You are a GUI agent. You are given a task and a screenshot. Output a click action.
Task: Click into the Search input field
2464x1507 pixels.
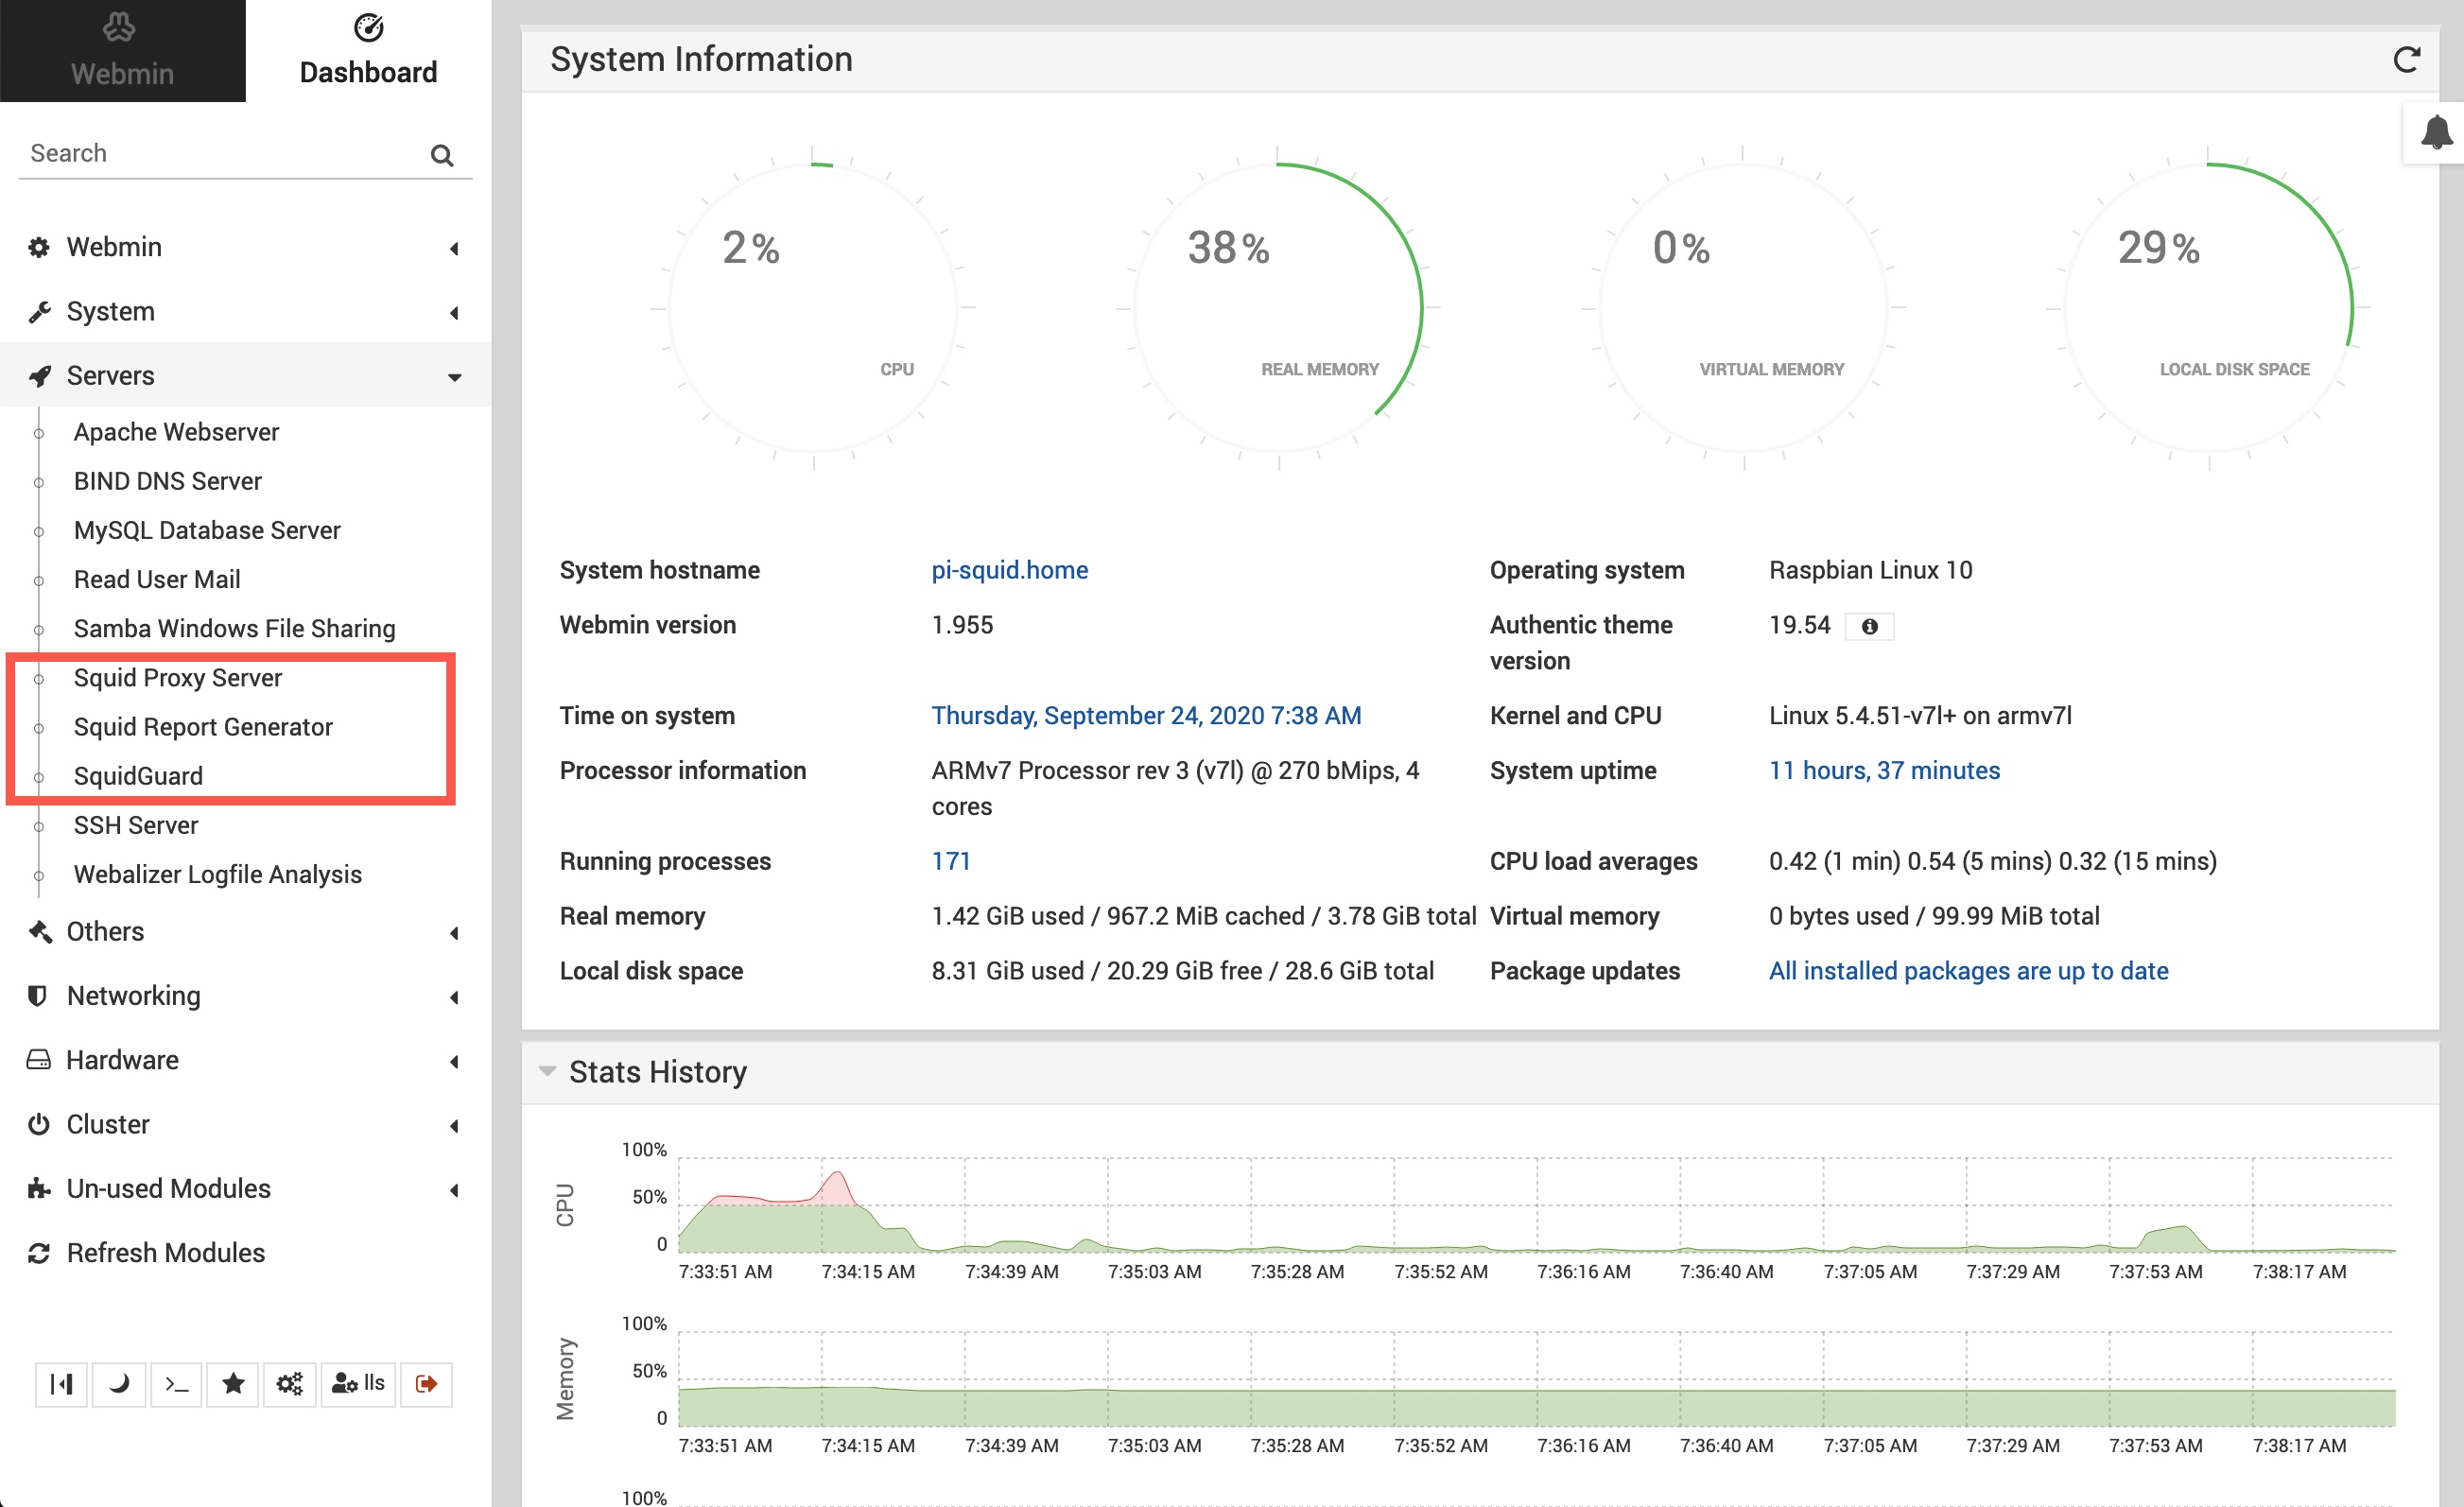tap(220, 153)
